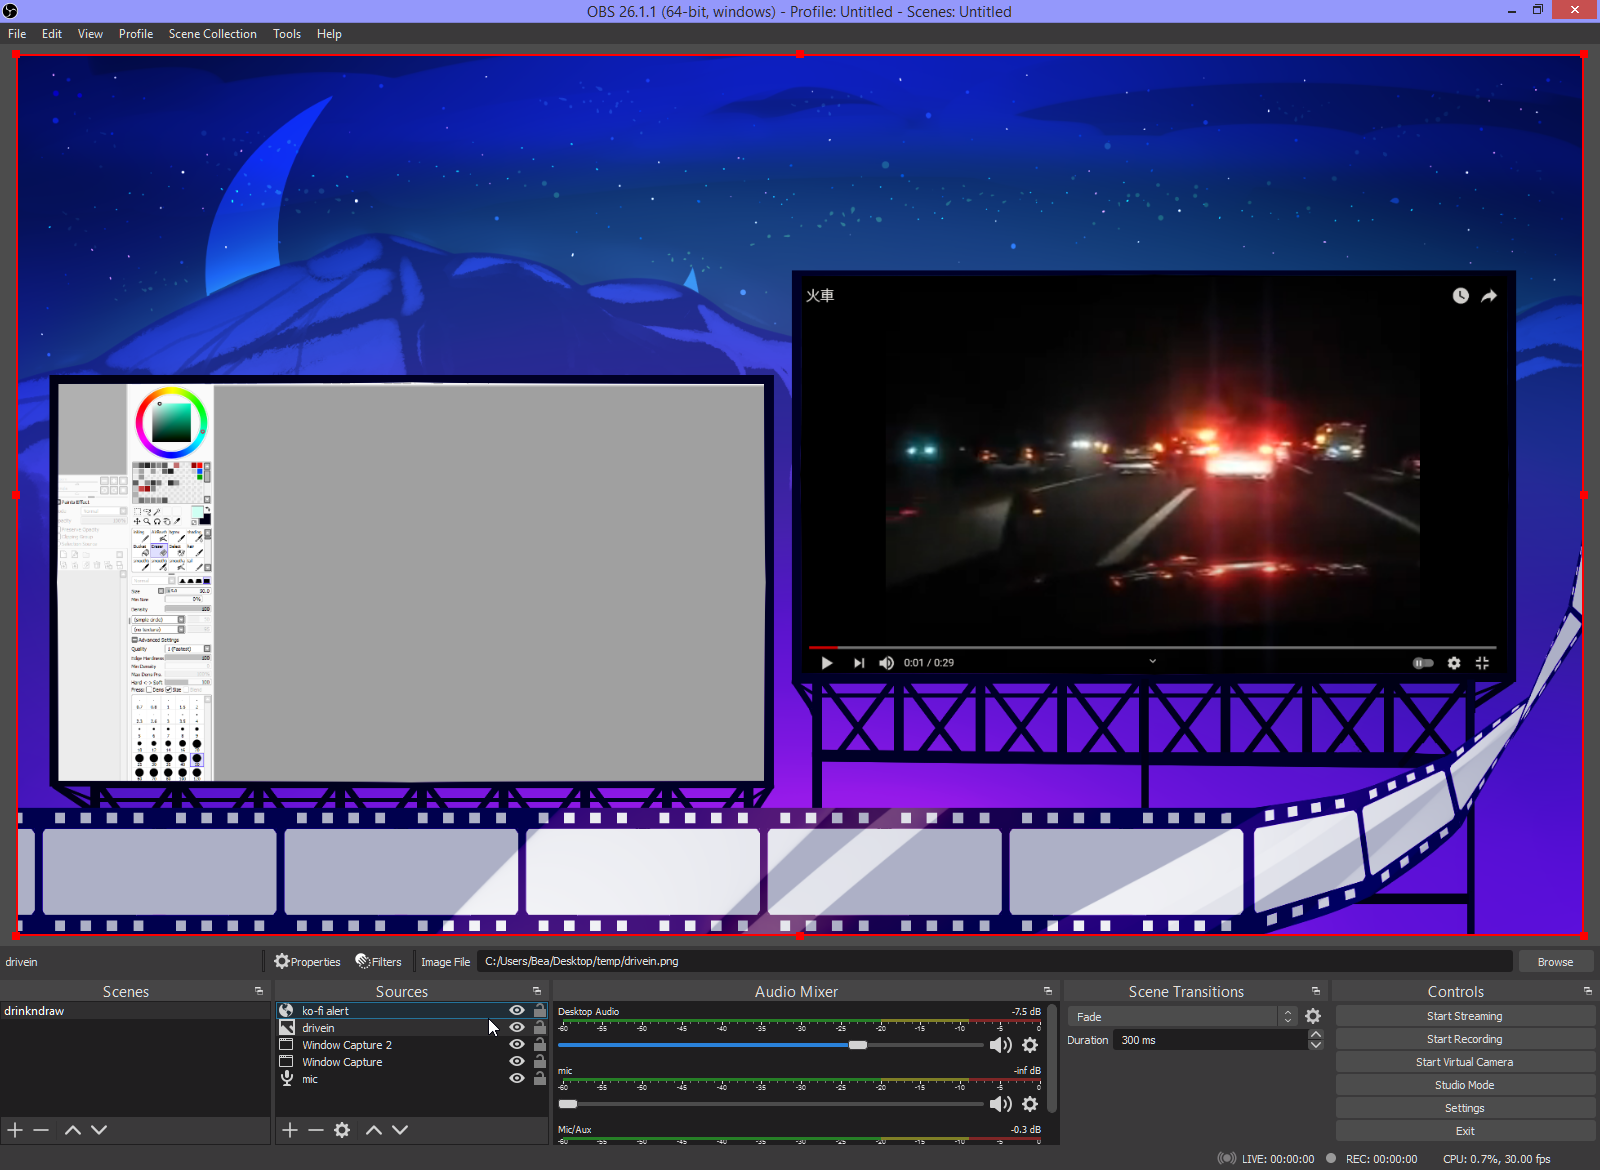Hide the Window Capture source
This screenshot has height=1170, width=1600.
(517, 1061)
